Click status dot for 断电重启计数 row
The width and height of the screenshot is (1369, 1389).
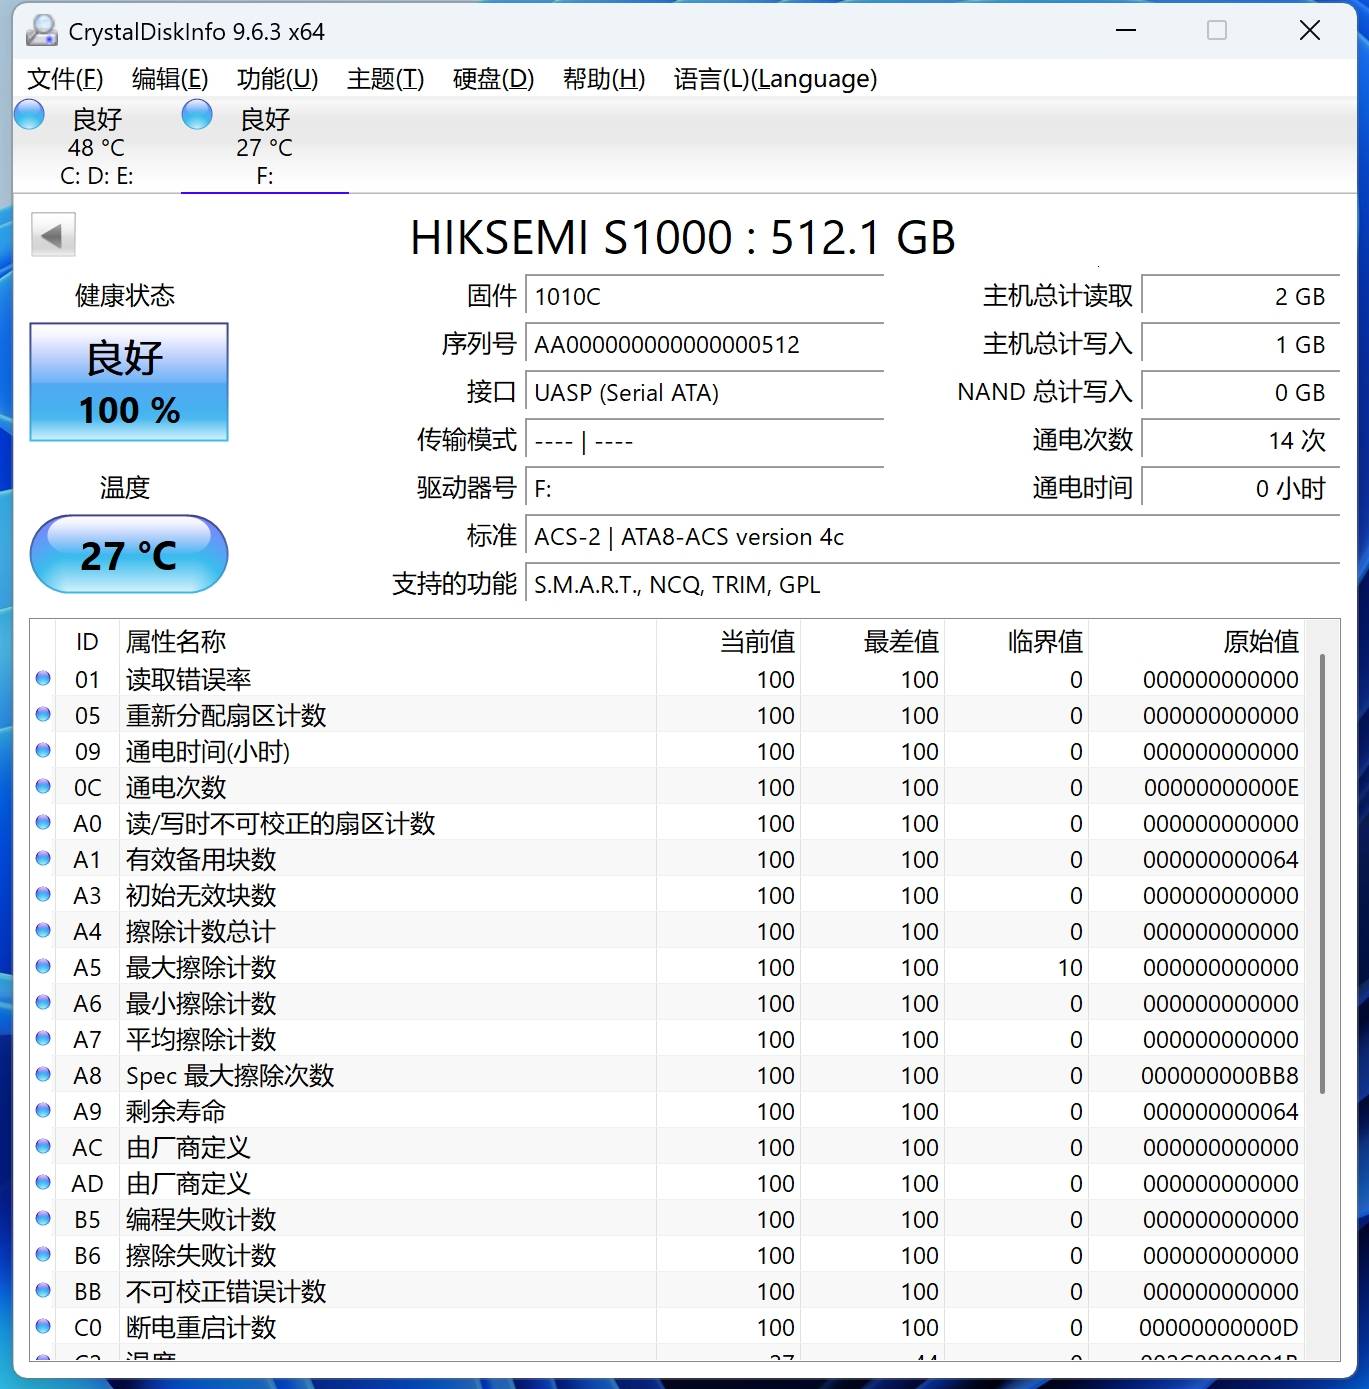point(43,1326)
